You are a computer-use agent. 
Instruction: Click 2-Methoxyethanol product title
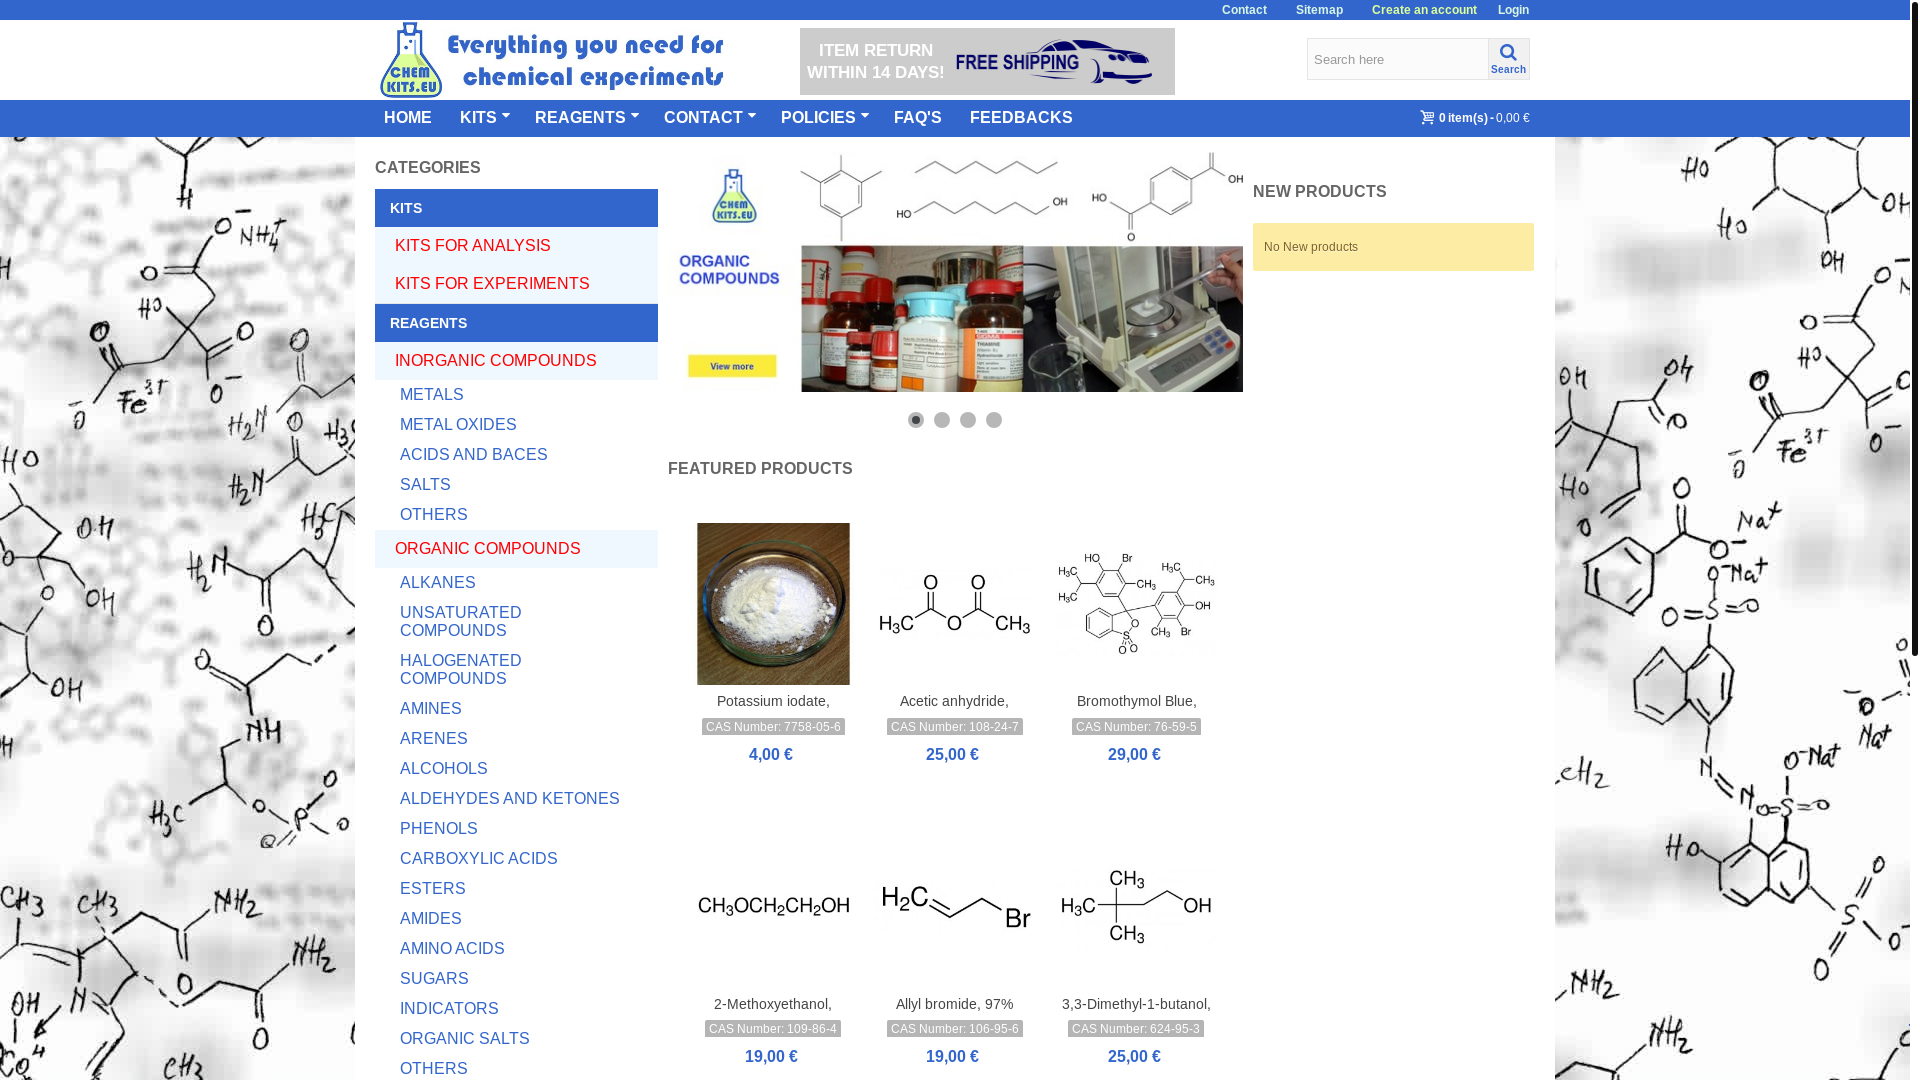click(773, 1004)
